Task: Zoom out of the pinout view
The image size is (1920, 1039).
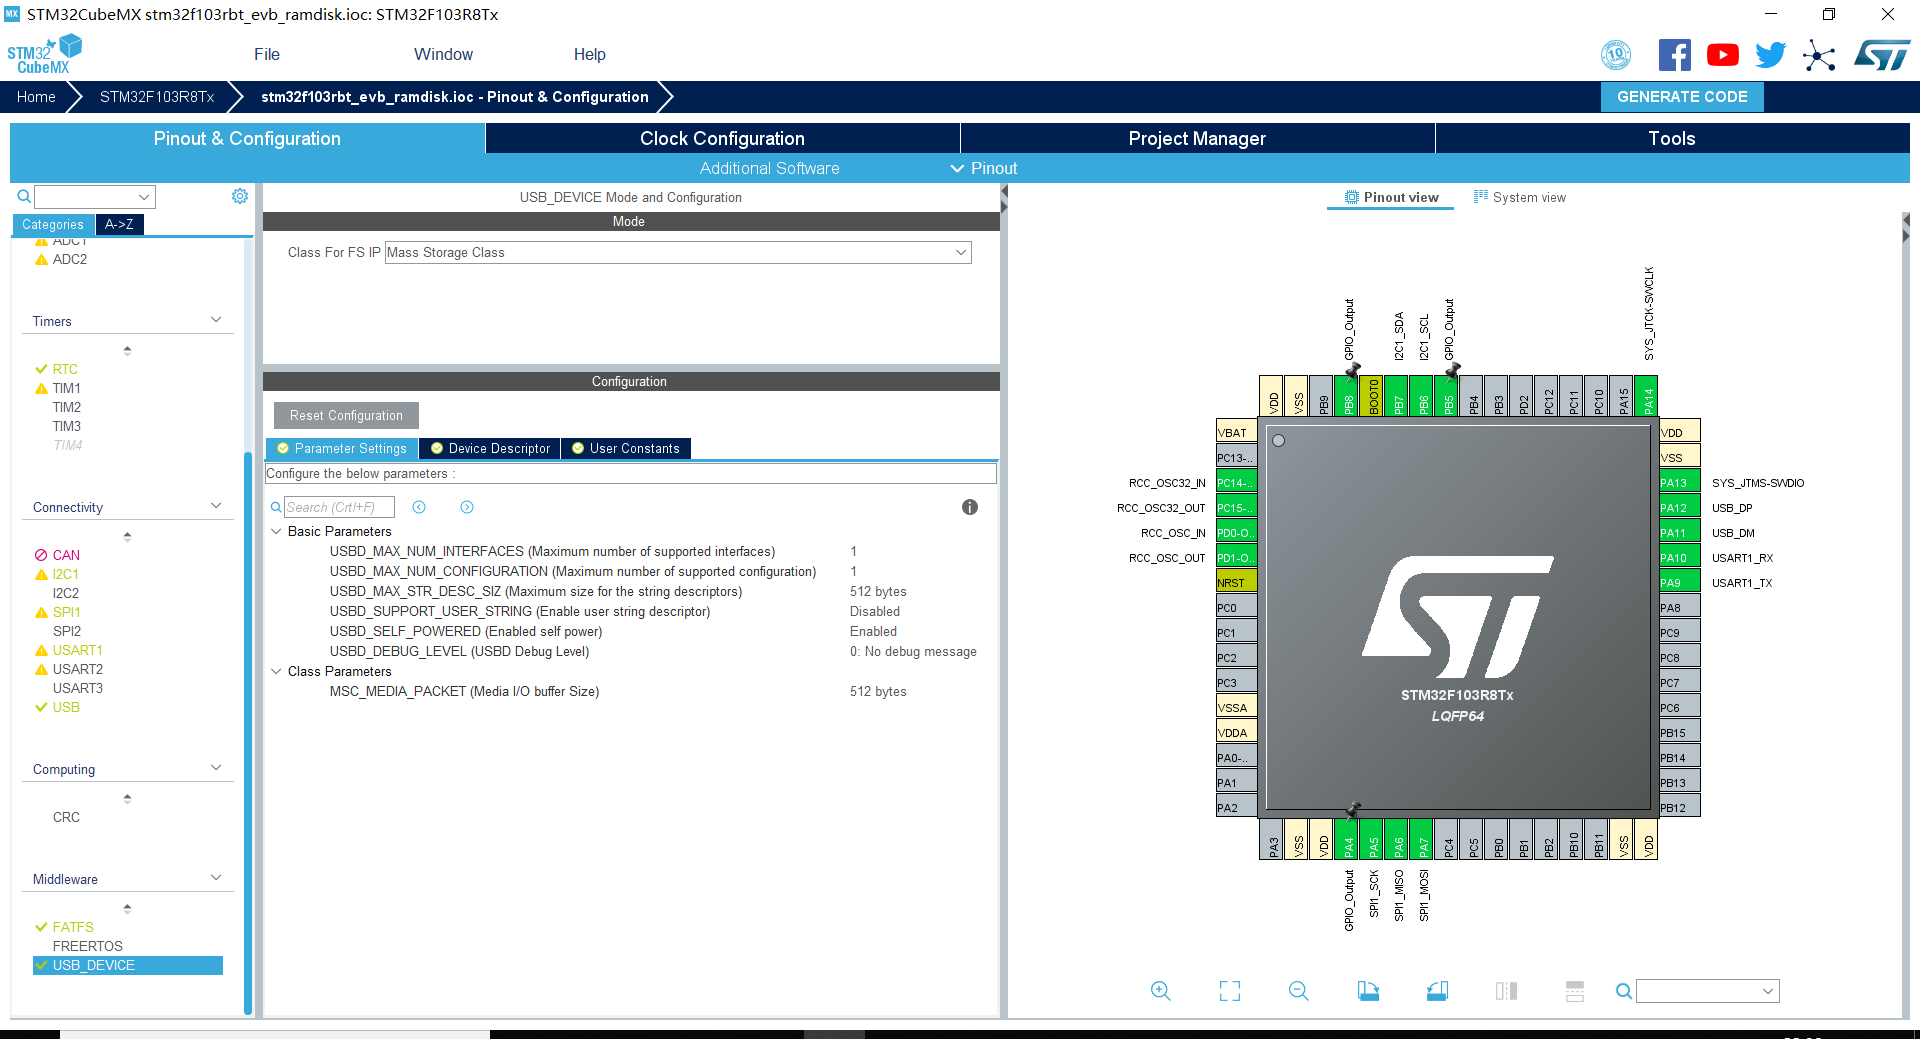Action: tap(1297, 991)
